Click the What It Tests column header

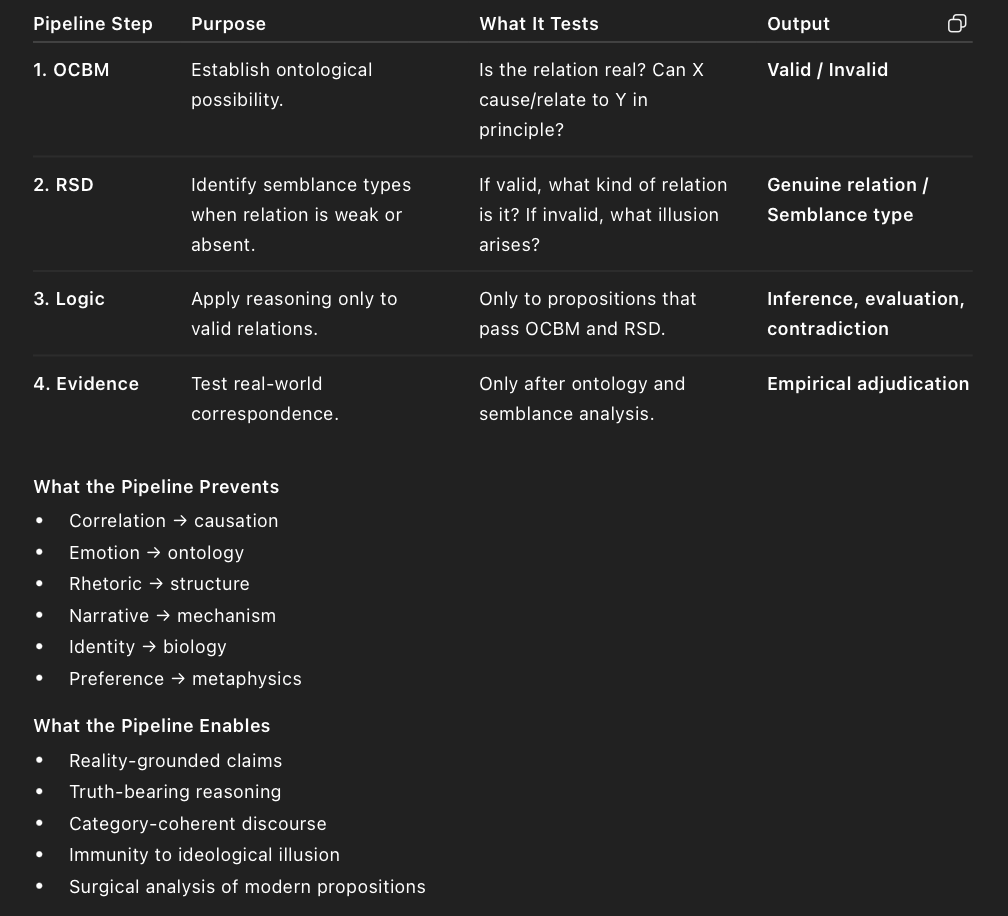pyautogui.click(x=538, y=24)
